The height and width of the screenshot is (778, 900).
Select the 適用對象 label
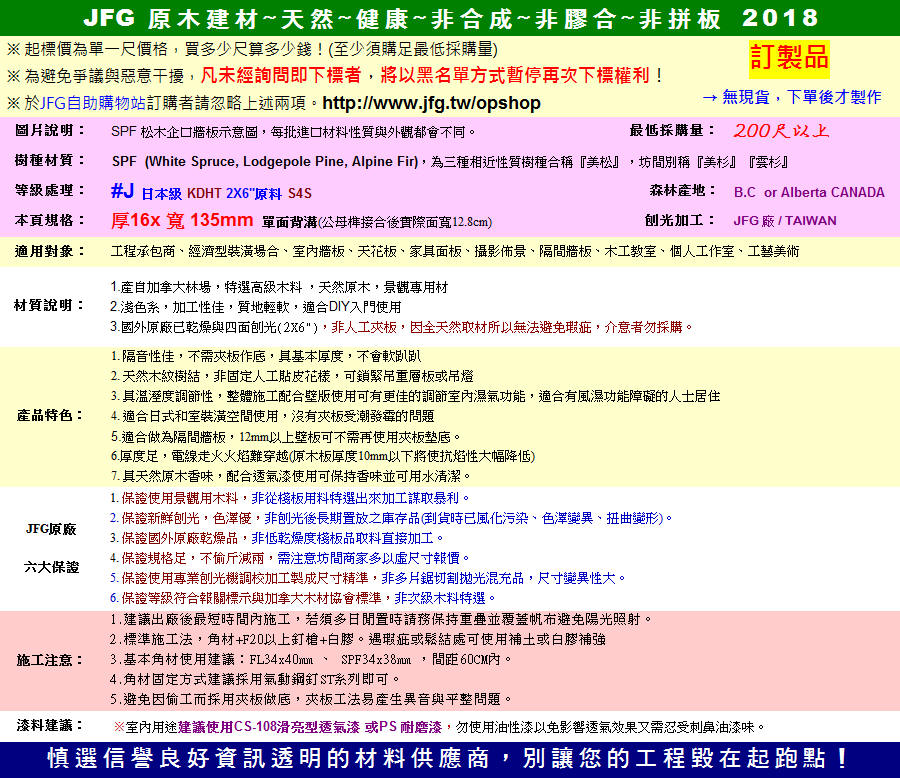pyautogui.click(x=50, y=251)
